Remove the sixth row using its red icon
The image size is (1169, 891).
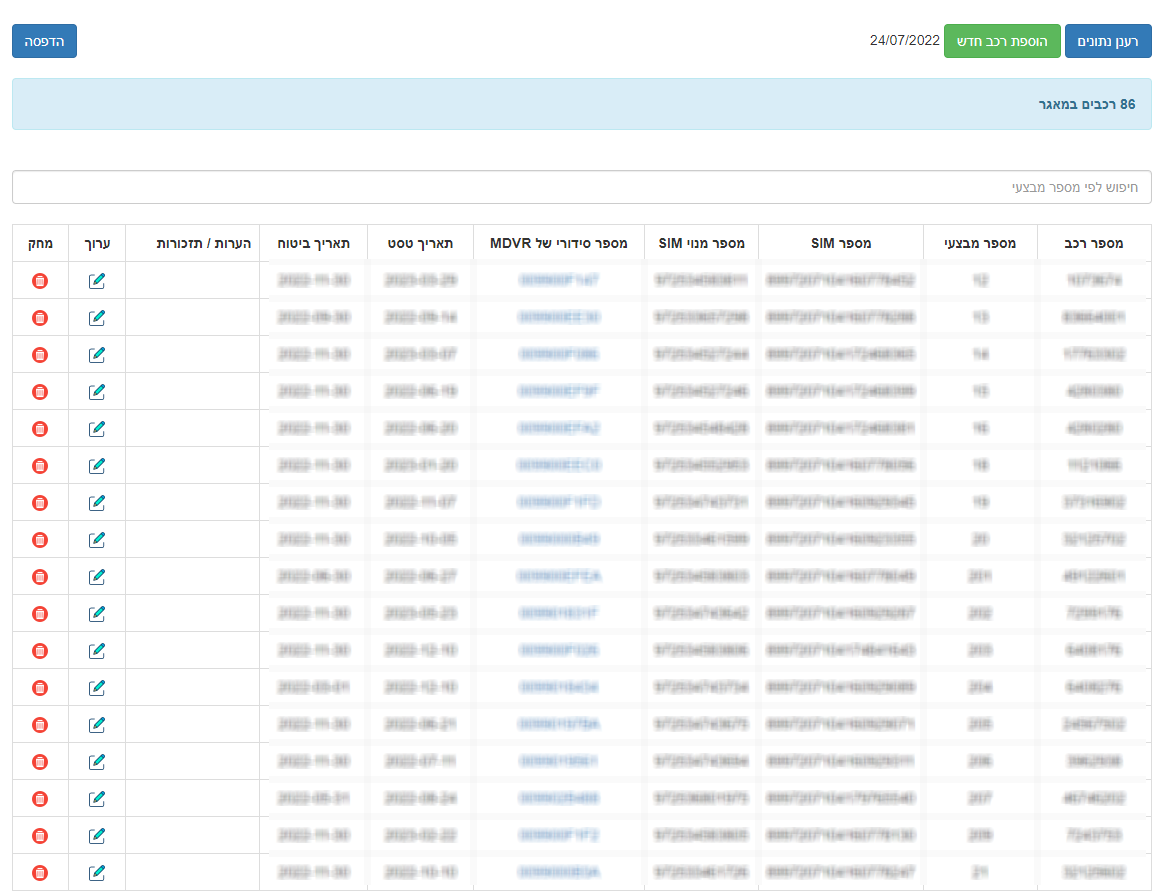(x=40, y=466)
